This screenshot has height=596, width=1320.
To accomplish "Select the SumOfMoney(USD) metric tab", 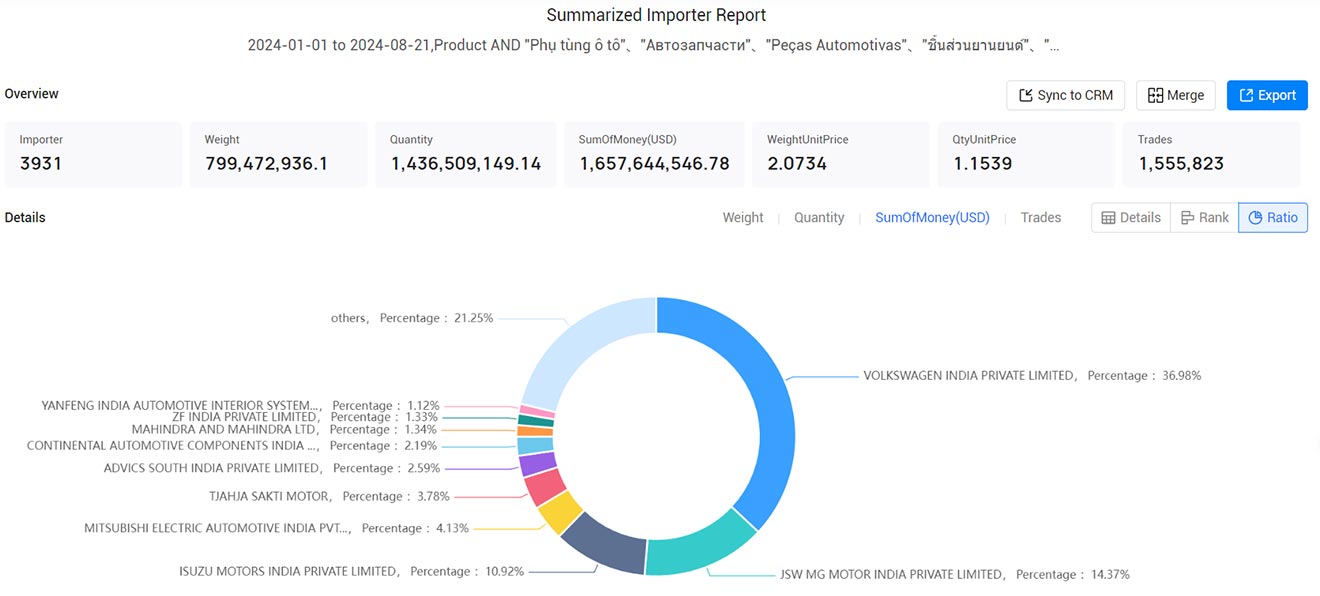I will pos(932,217).
